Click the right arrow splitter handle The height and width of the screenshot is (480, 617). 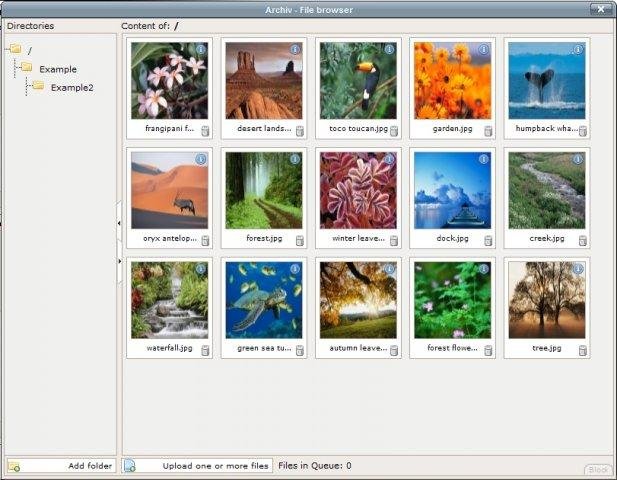pos(119,261)
